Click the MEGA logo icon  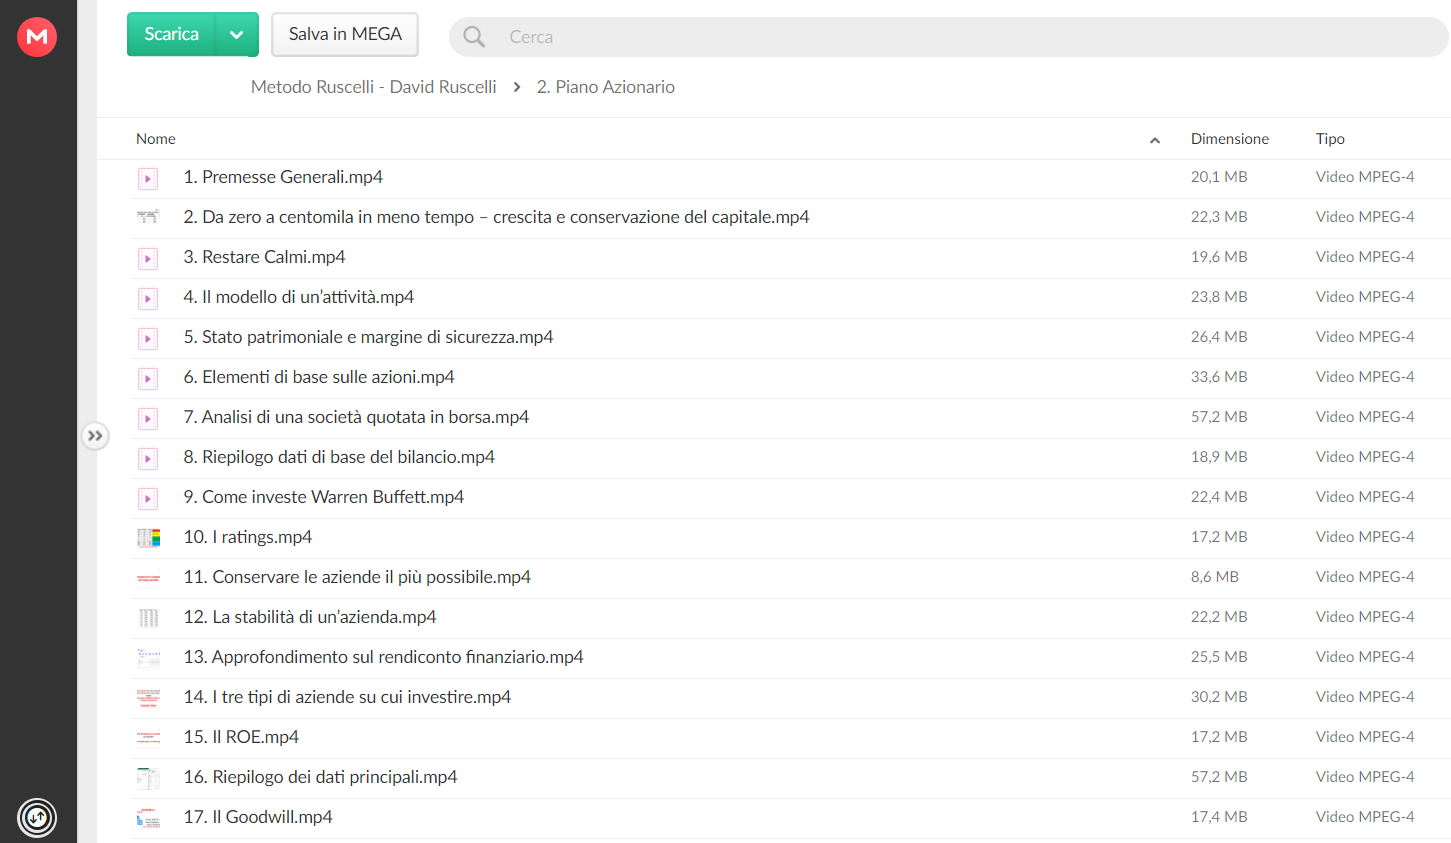37,37
